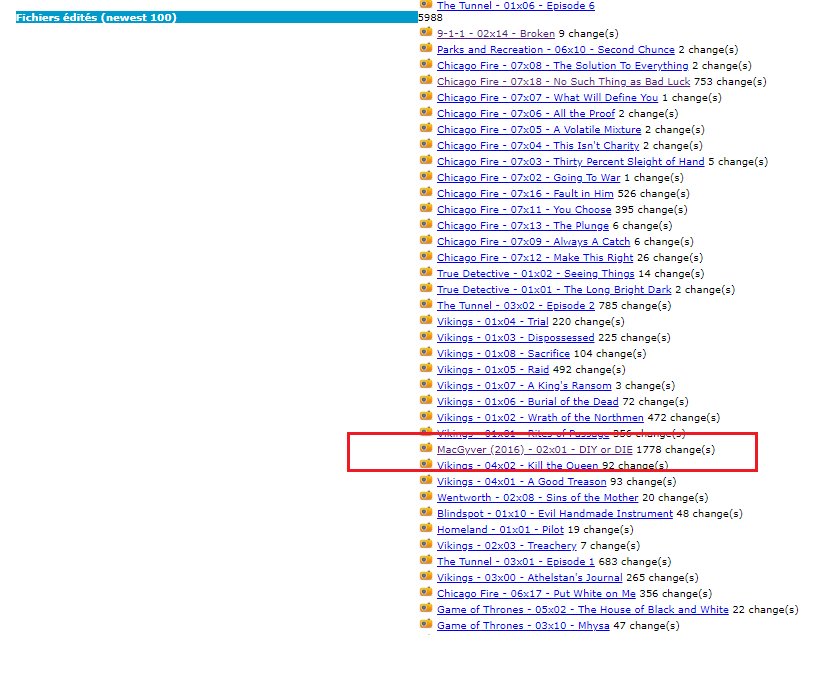The height and width of the screenshot is (690, 815).
Task: Click the icon next to True Detective 01x02
Action: (426, 272)
